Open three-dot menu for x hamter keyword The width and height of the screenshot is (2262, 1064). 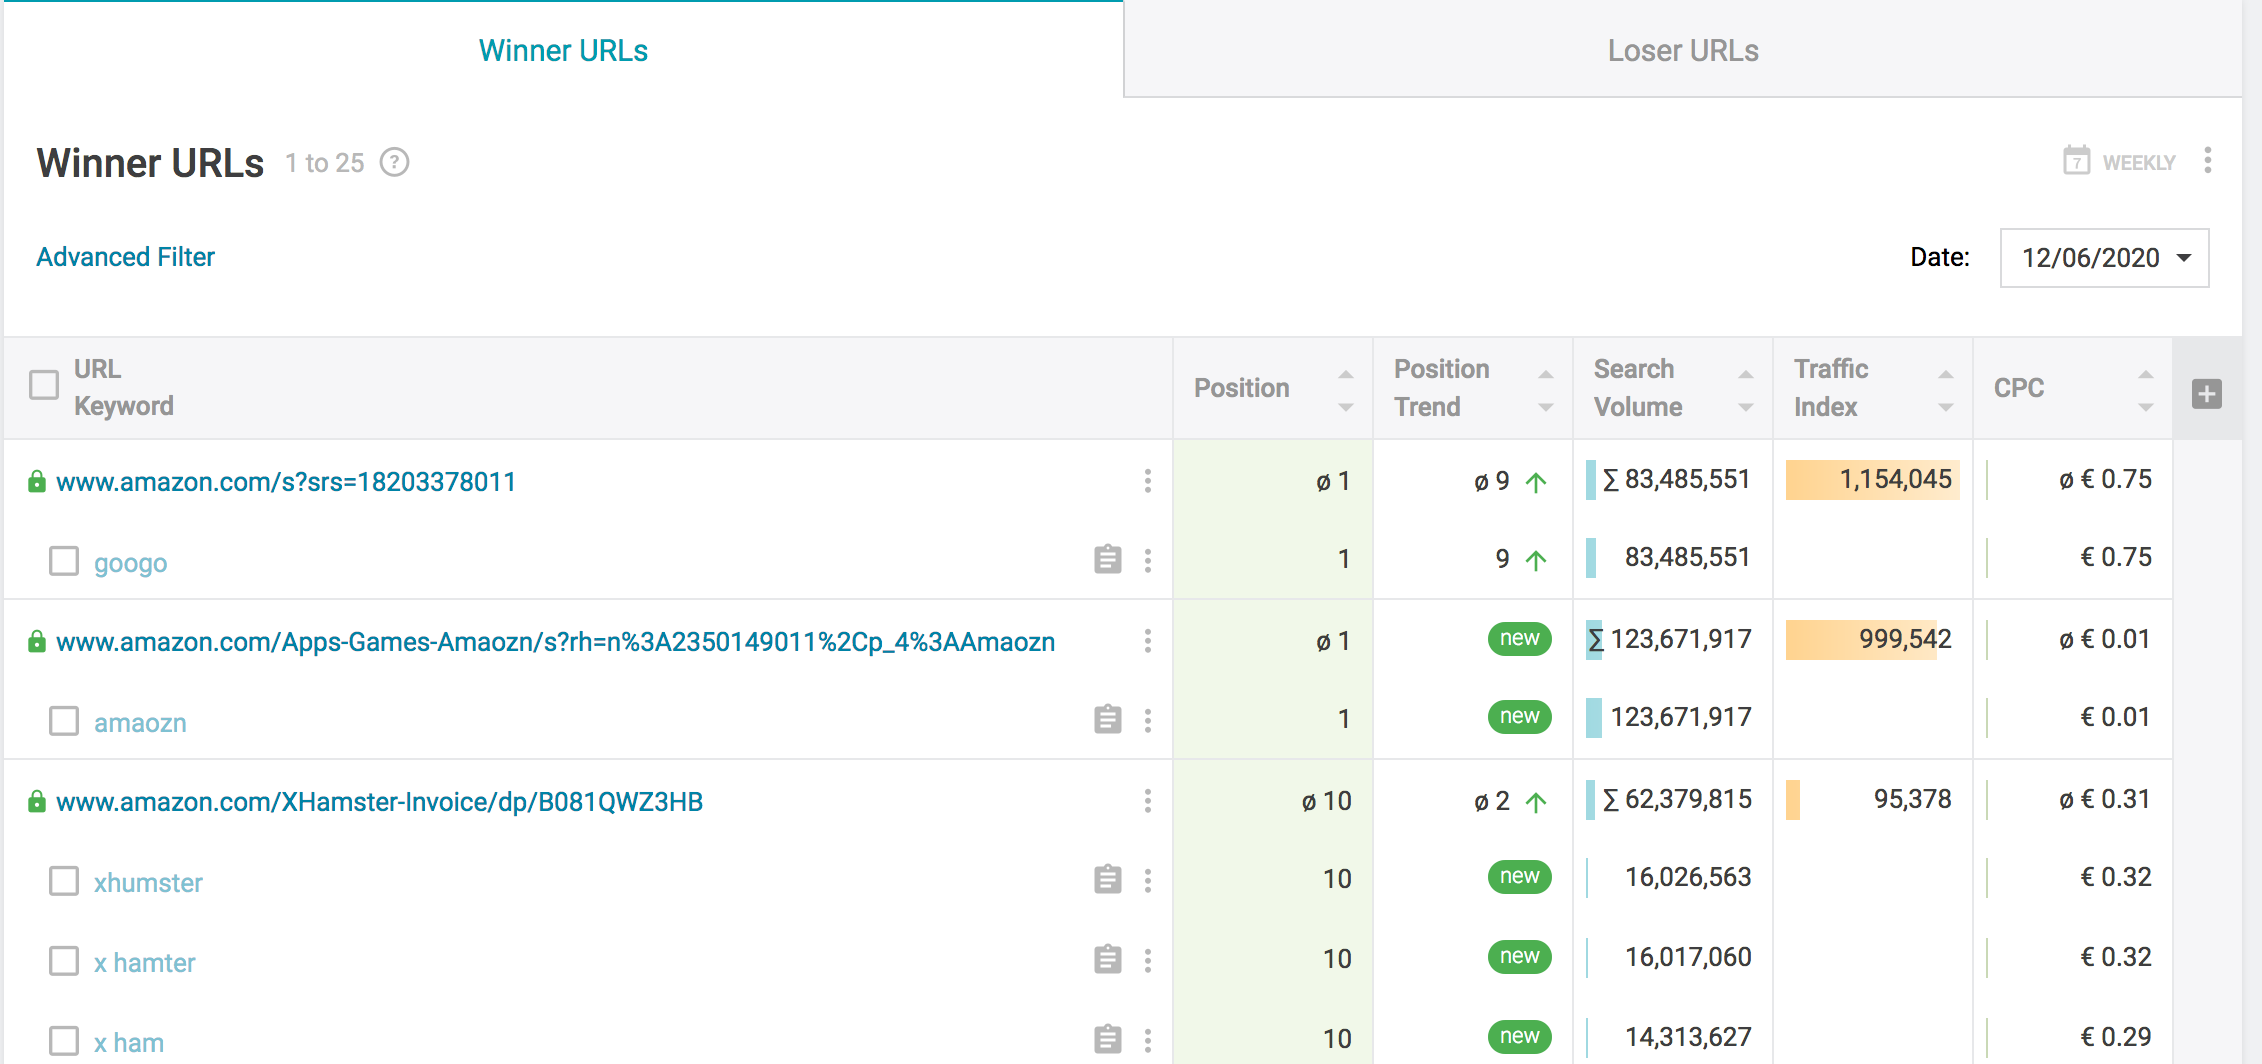tap(1147, 960)
